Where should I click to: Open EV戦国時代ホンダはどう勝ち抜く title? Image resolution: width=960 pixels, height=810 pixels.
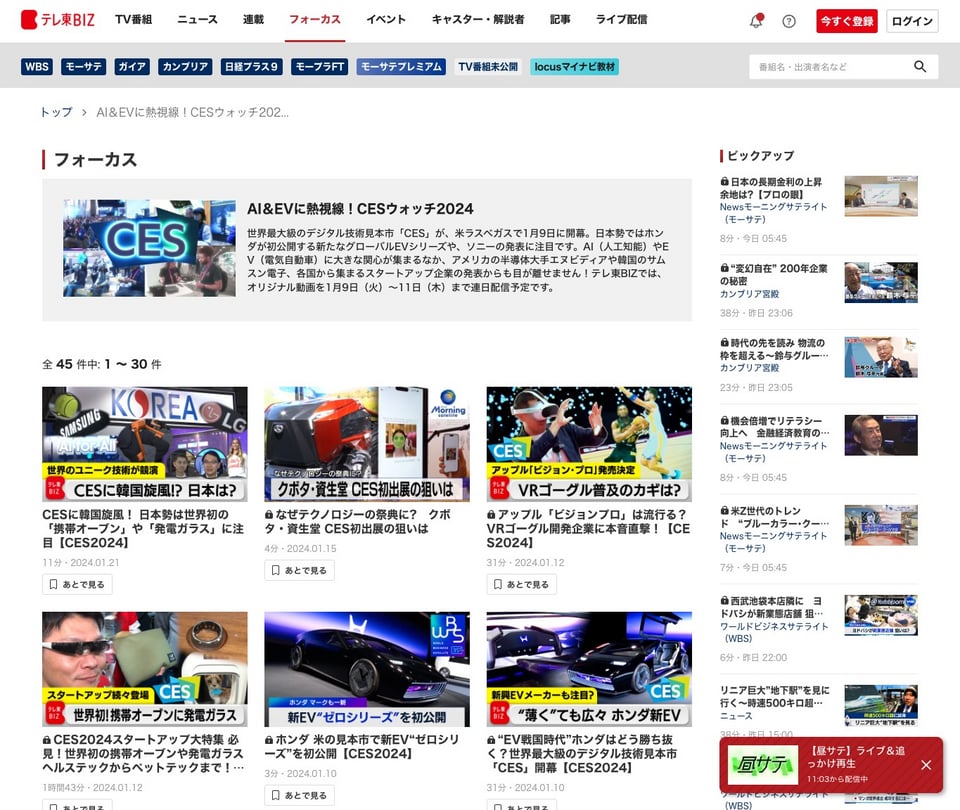coord(582,754)
